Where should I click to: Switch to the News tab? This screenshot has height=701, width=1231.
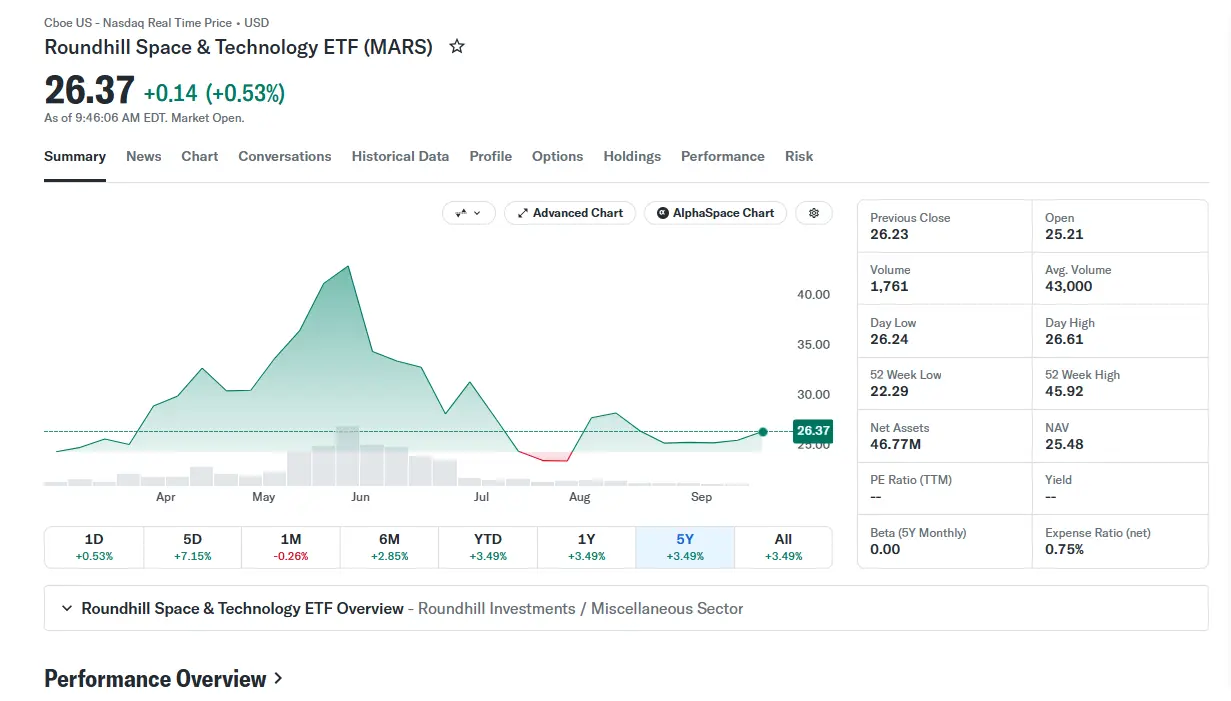point(144,157)
